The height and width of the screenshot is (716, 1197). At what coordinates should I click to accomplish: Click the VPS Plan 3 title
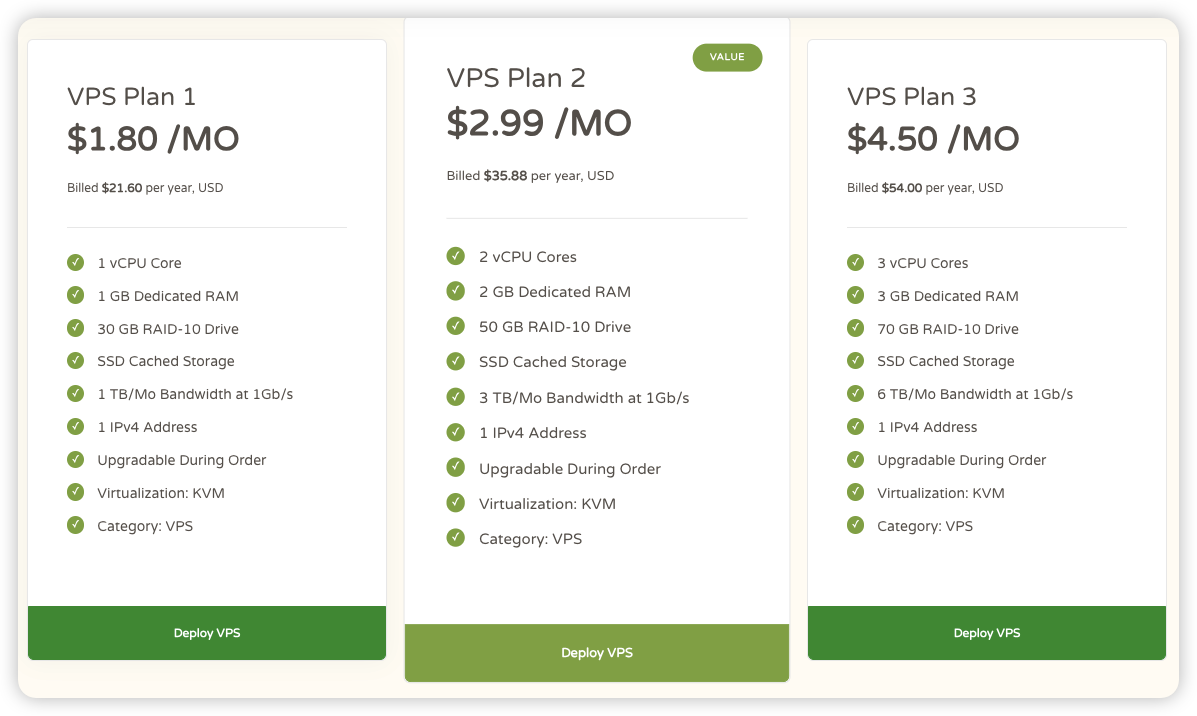(x=911, y=96)
